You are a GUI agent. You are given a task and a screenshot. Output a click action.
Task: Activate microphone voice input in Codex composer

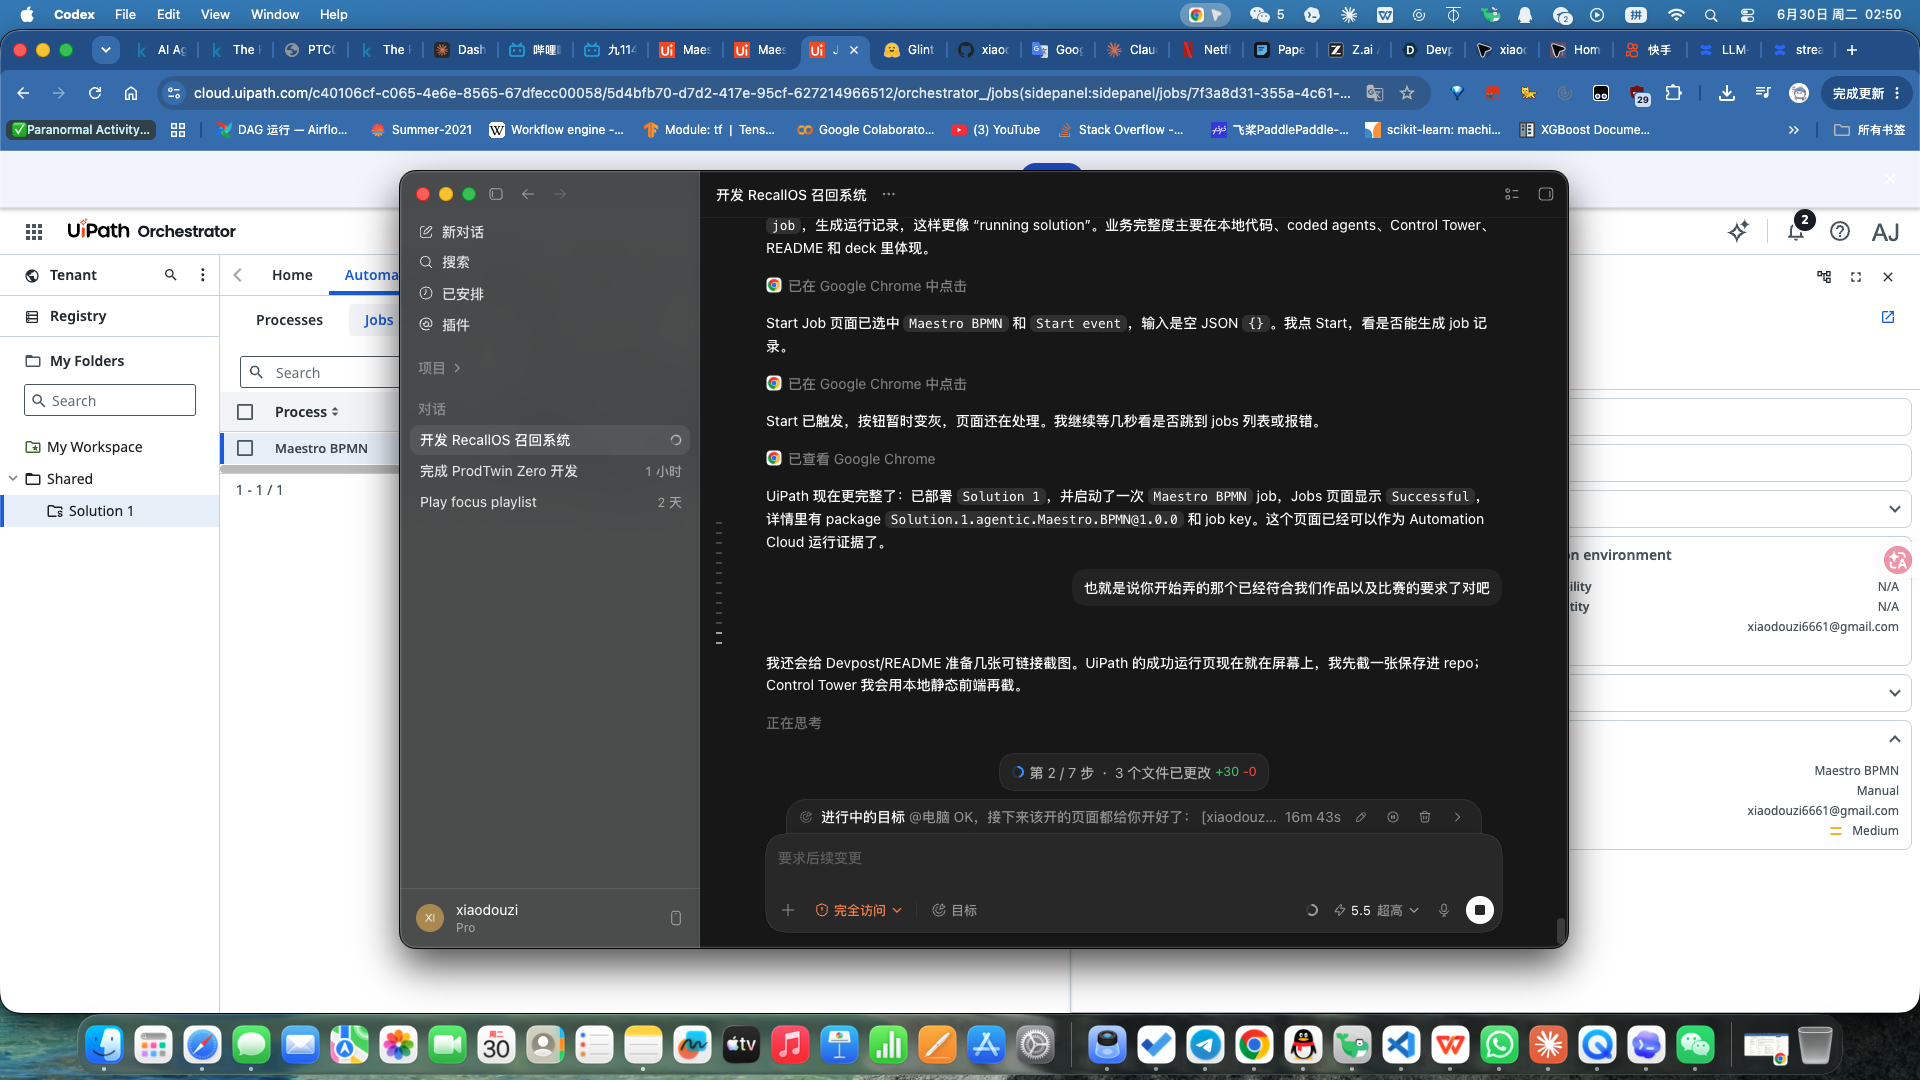pos(1444,910)
